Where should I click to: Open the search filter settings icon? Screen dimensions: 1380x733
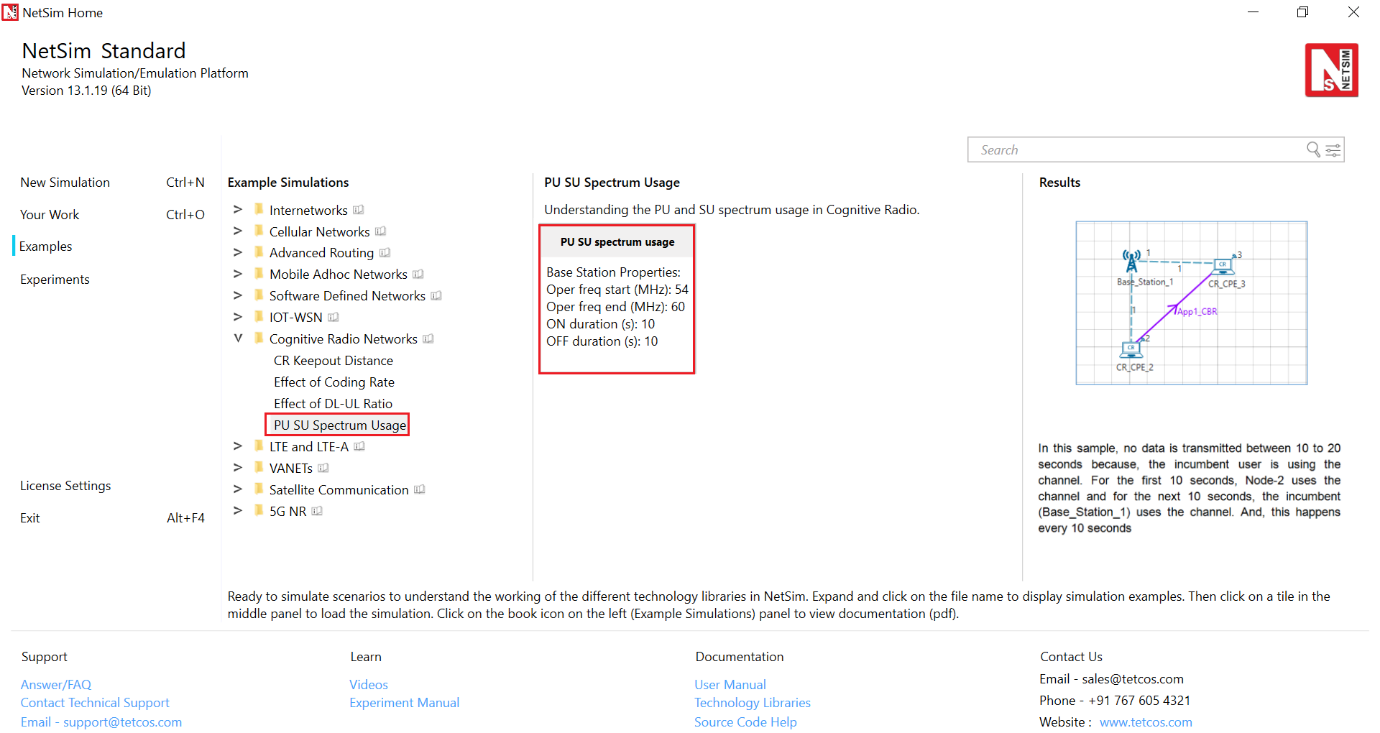pyautogui.click(x=1333, y=150)
